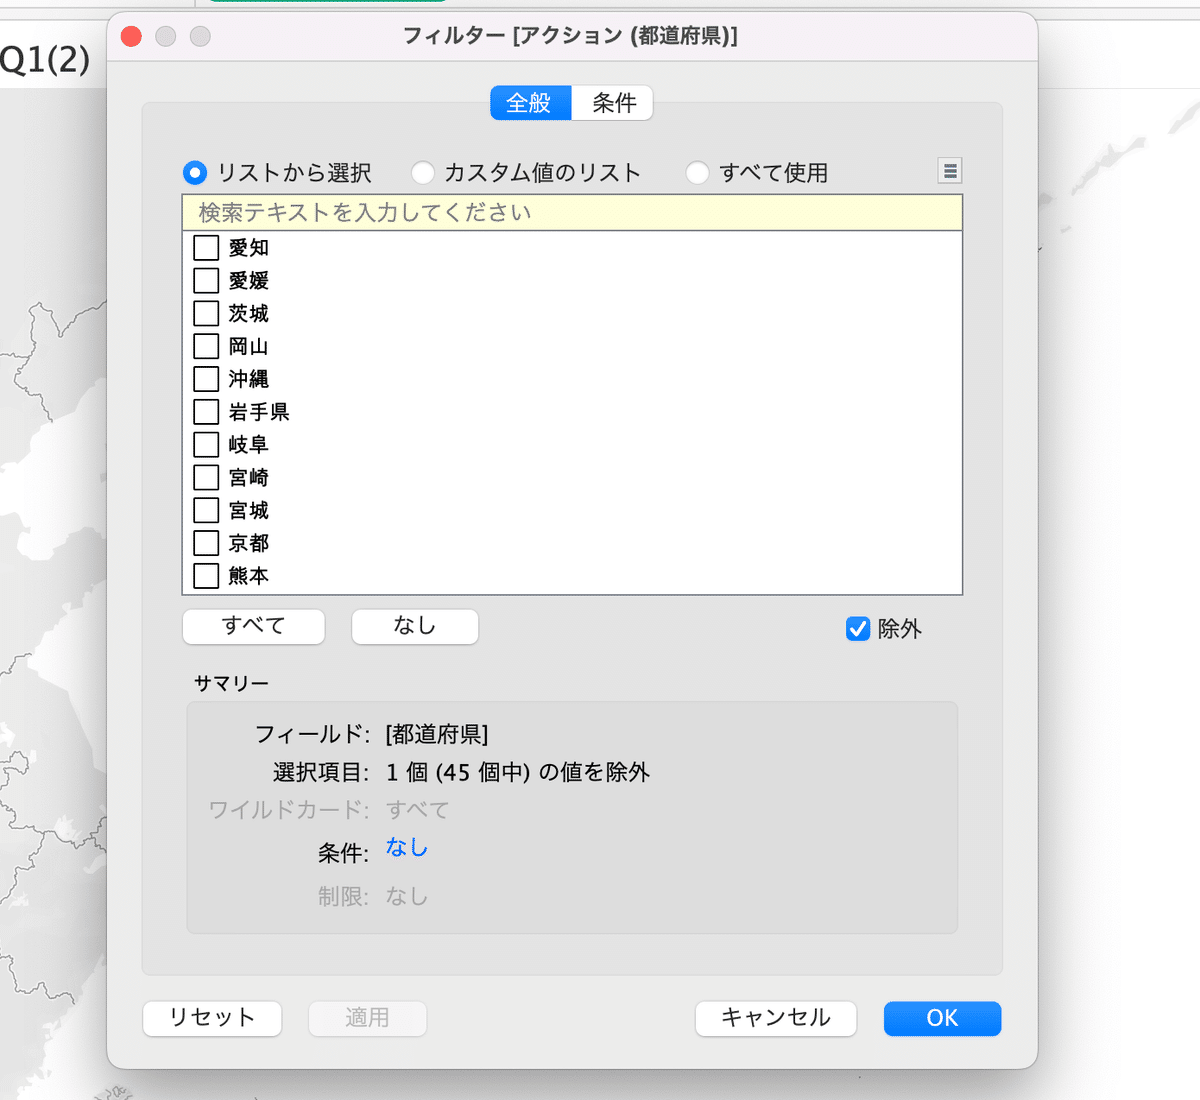Confirm the filter with OK
This screenshot has height=1100, width=1200.
(941, 1018)
